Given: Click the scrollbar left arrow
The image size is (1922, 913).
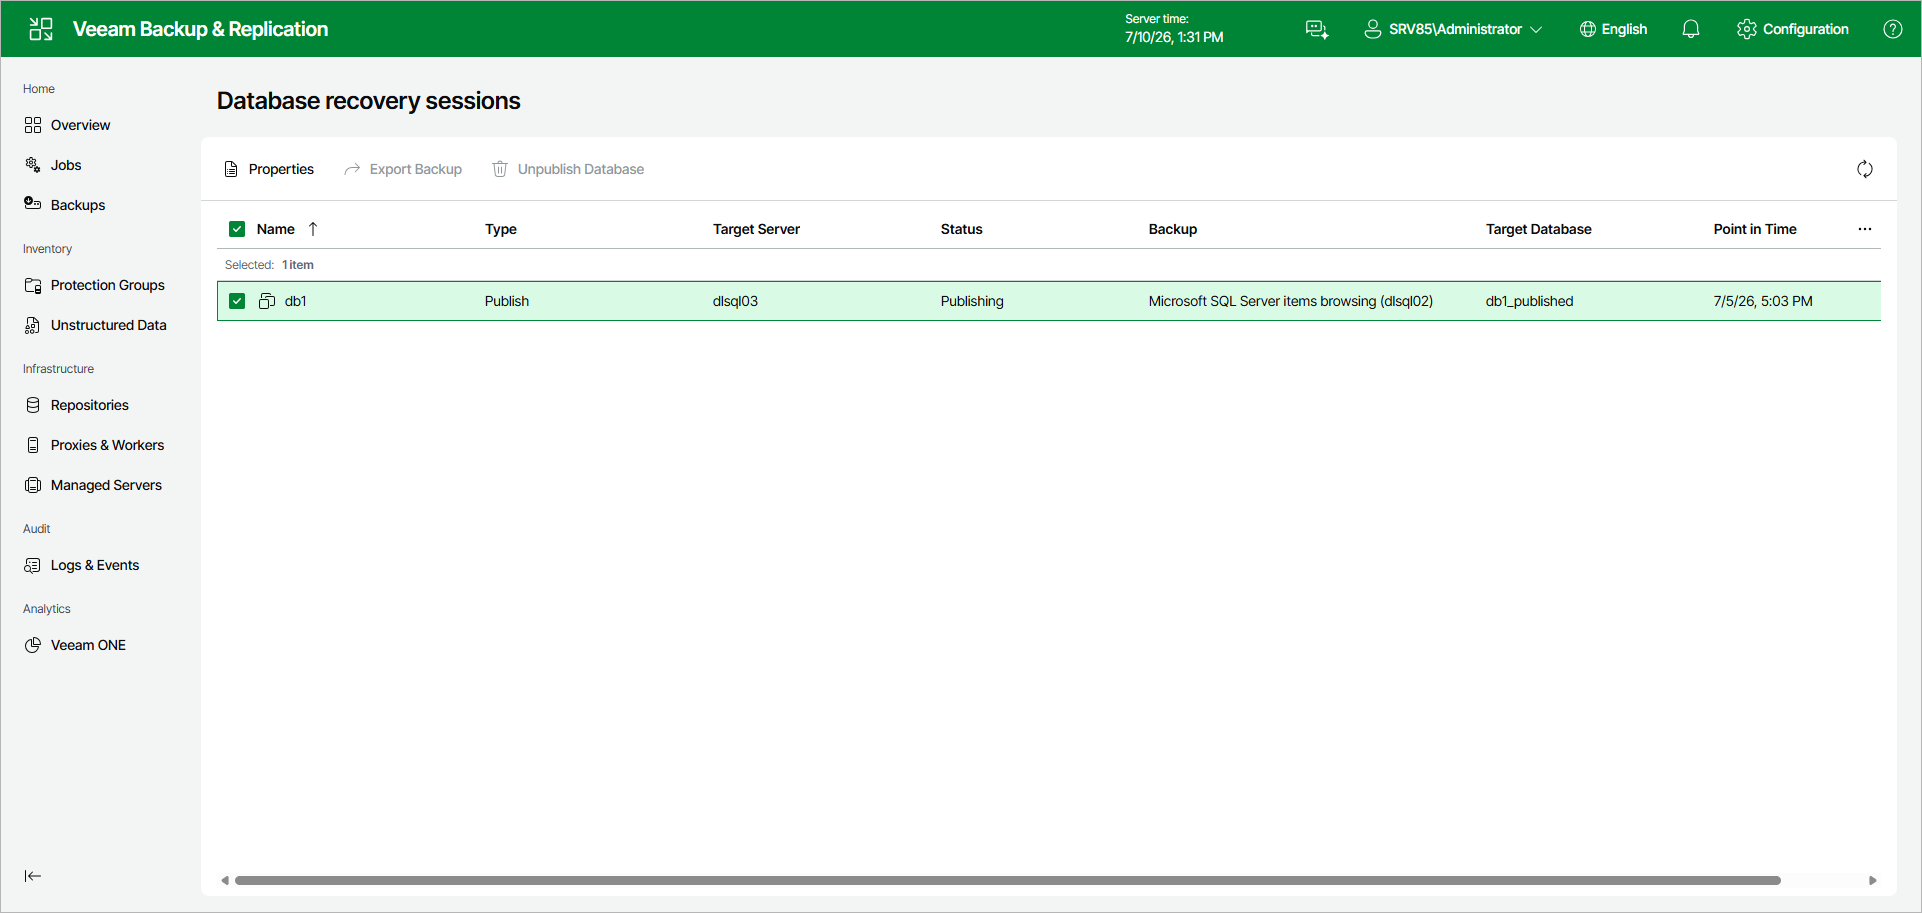Looking at the screenshot, I should click(x=225, y=880).
